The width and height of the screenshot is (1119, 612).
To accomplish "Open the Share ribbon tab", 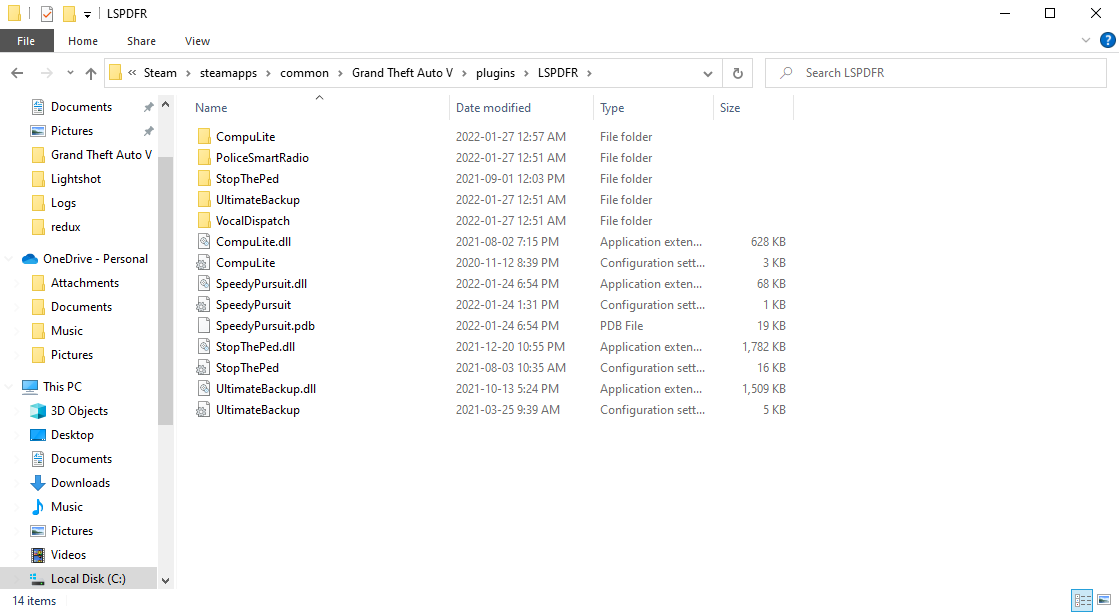I will (x=141, y=41).
